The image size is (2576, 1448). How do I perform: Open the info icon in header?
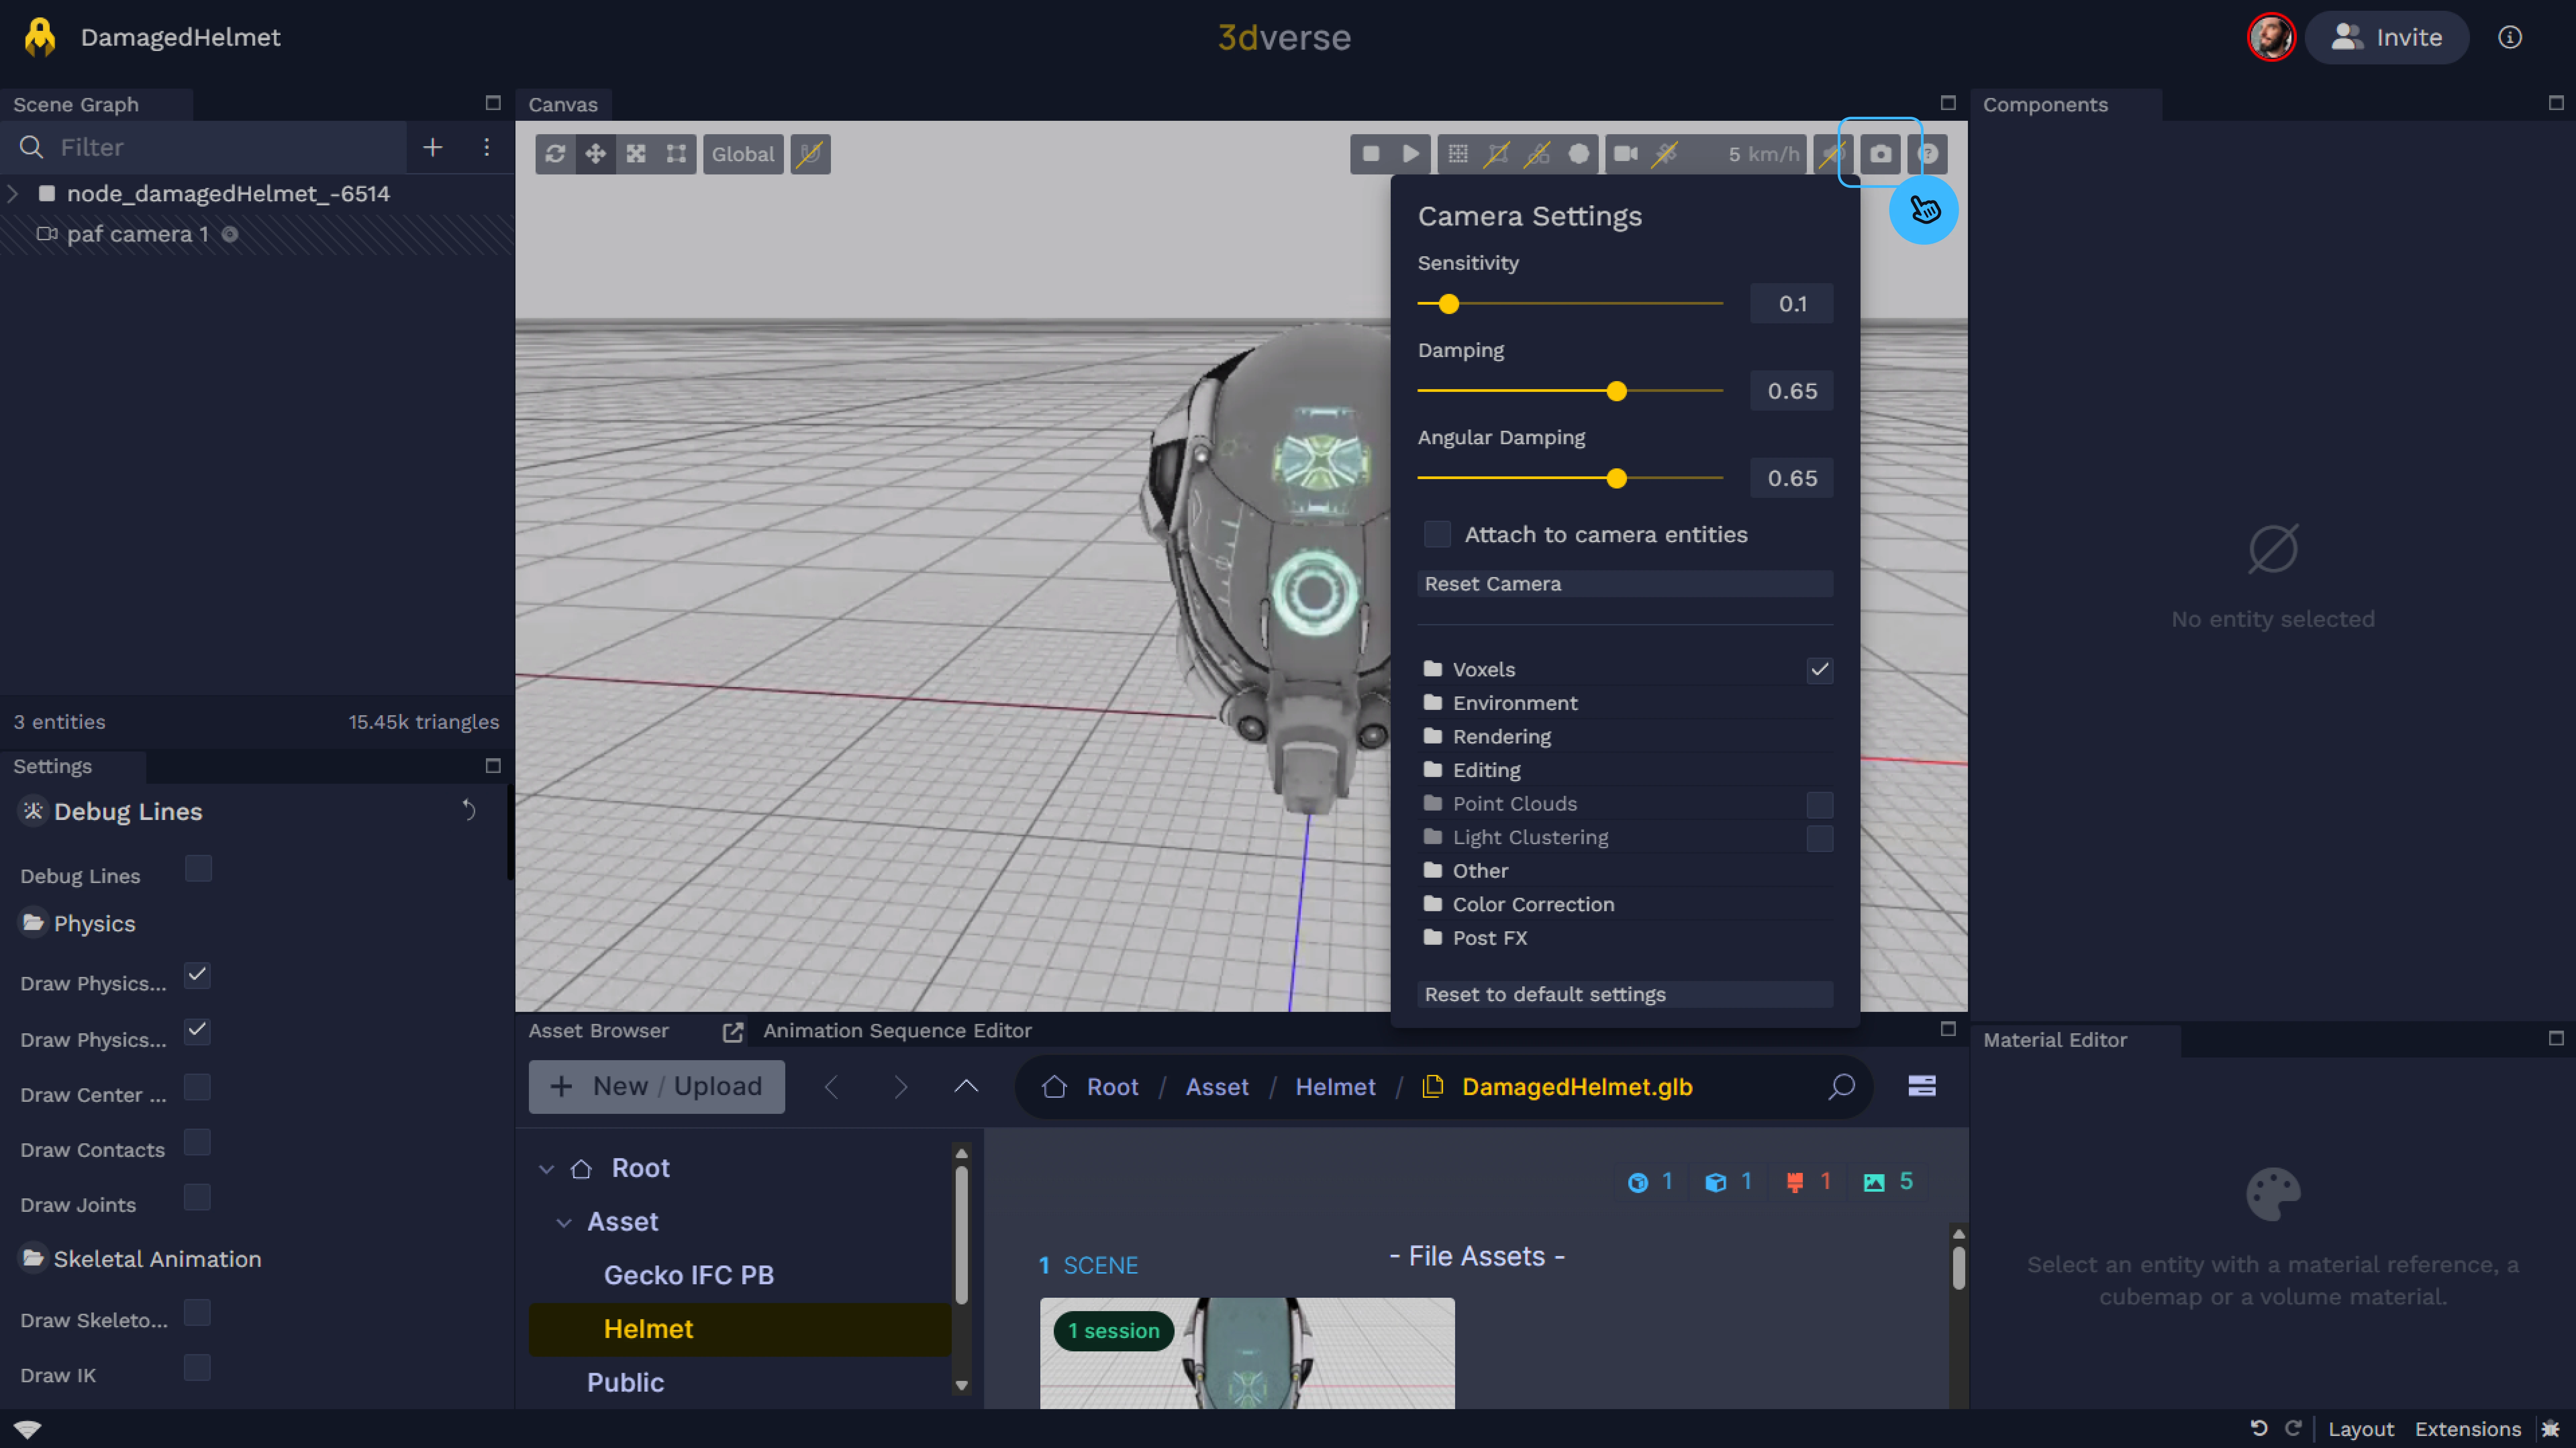(x=2509, y=37)
